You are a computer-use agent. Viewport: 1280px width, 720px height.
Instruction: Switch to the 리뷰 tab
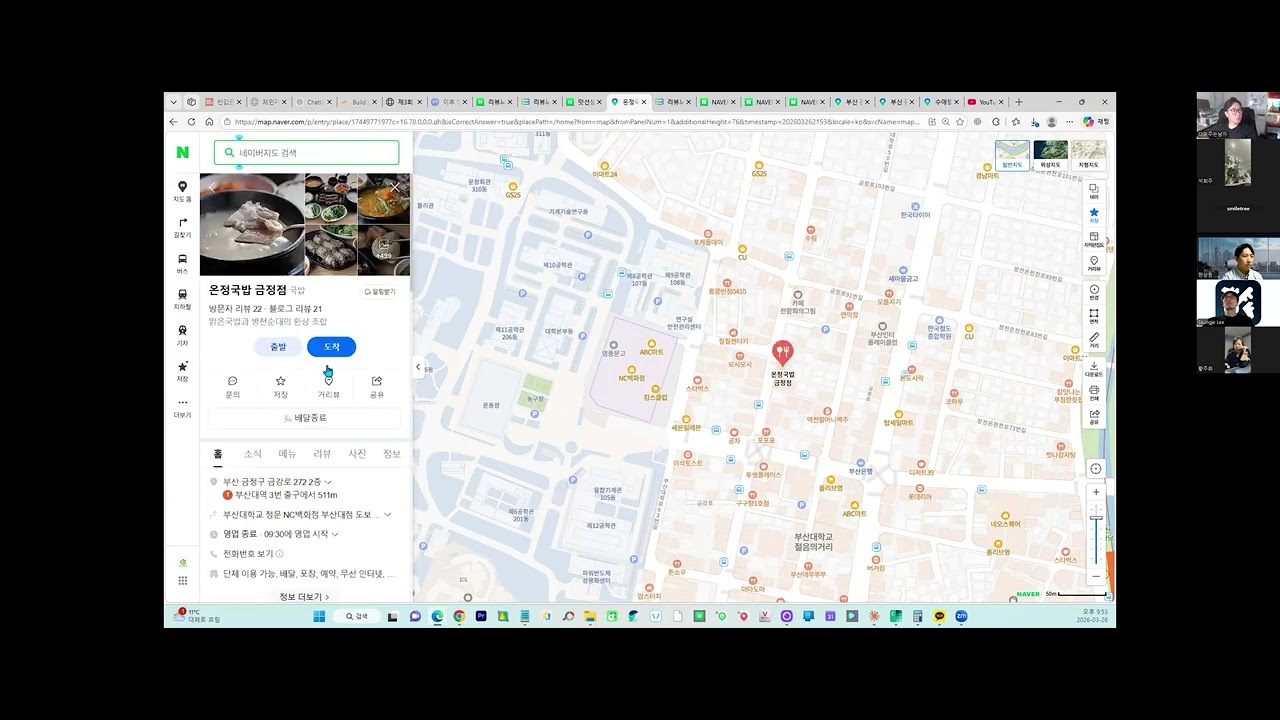click(x=322, y=454)
